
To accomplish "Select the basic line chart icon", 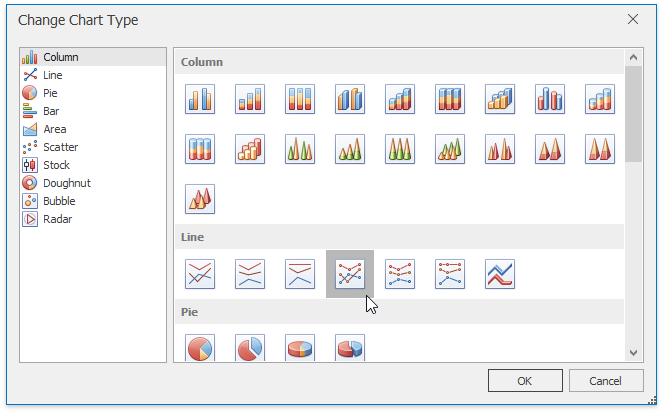I will point(200,274).
